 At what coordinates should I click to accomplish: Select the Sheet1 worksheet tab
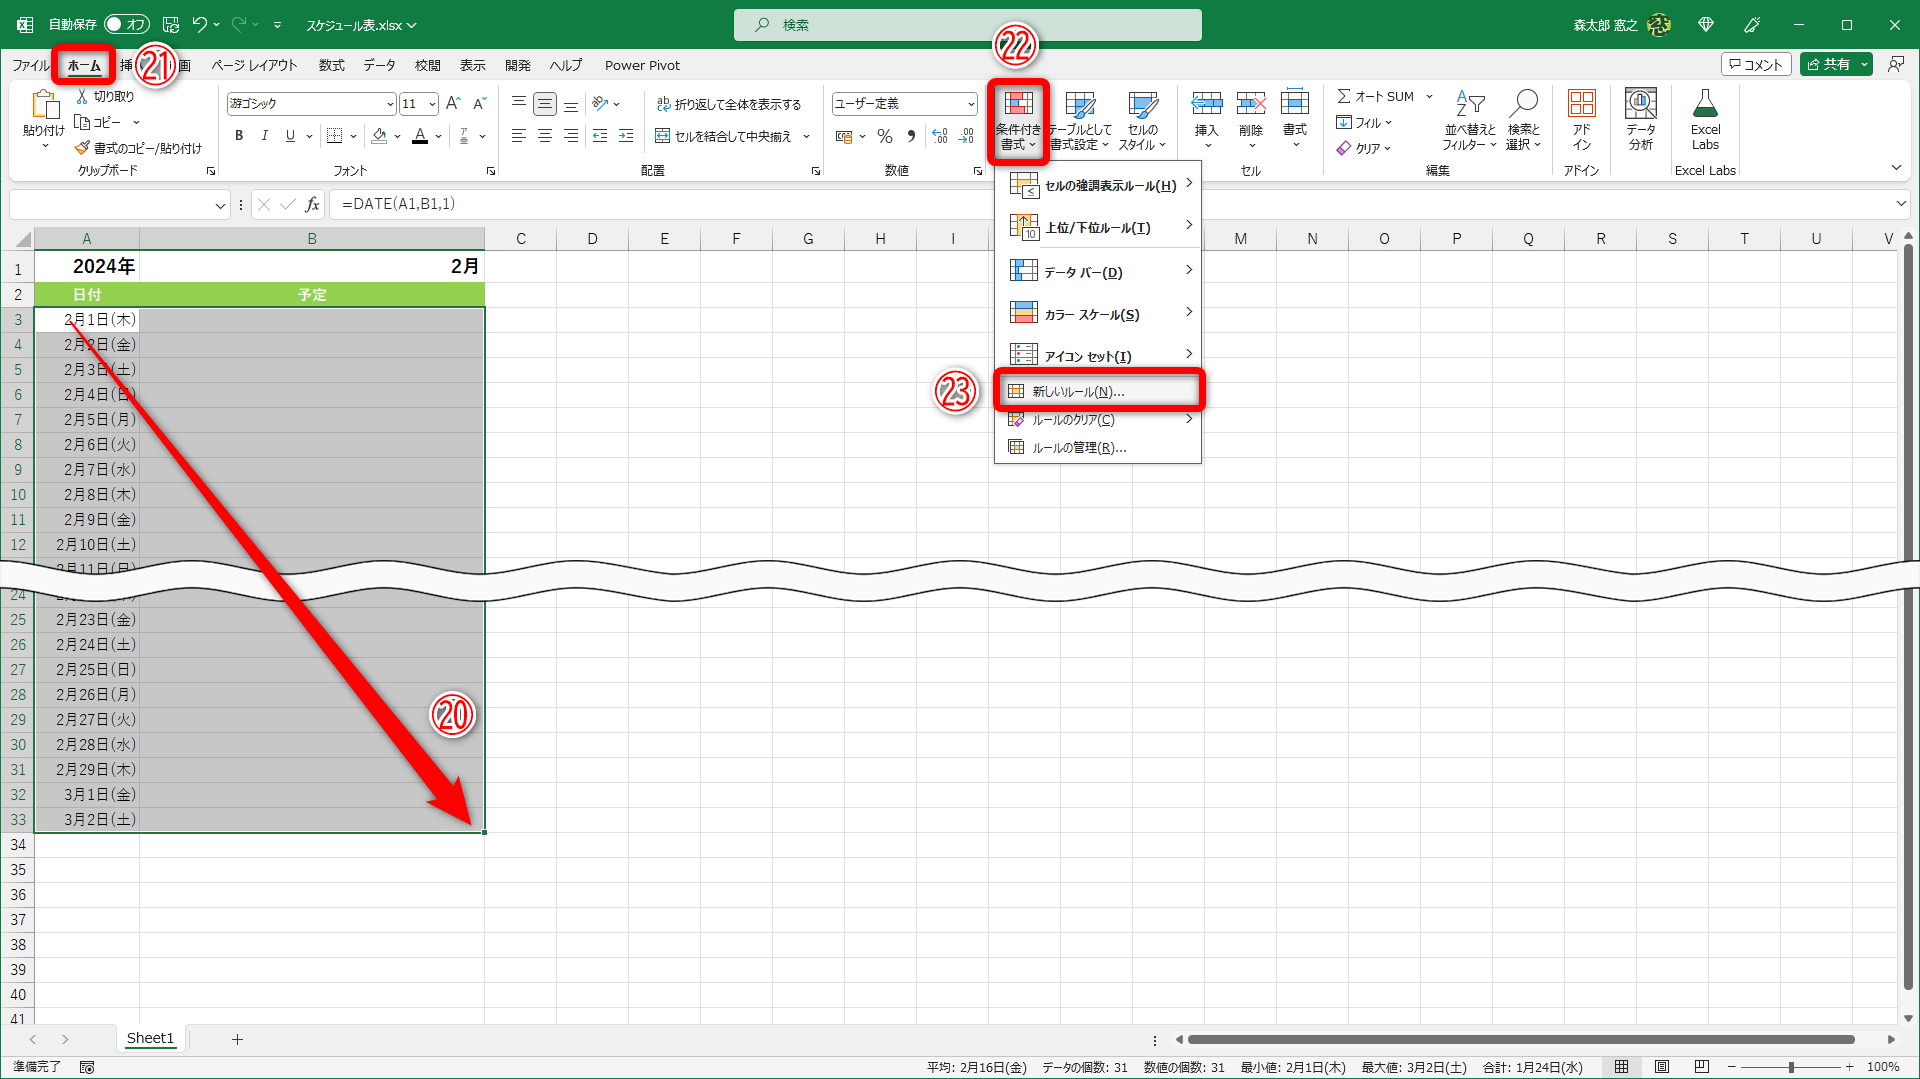click(150, 1039)
